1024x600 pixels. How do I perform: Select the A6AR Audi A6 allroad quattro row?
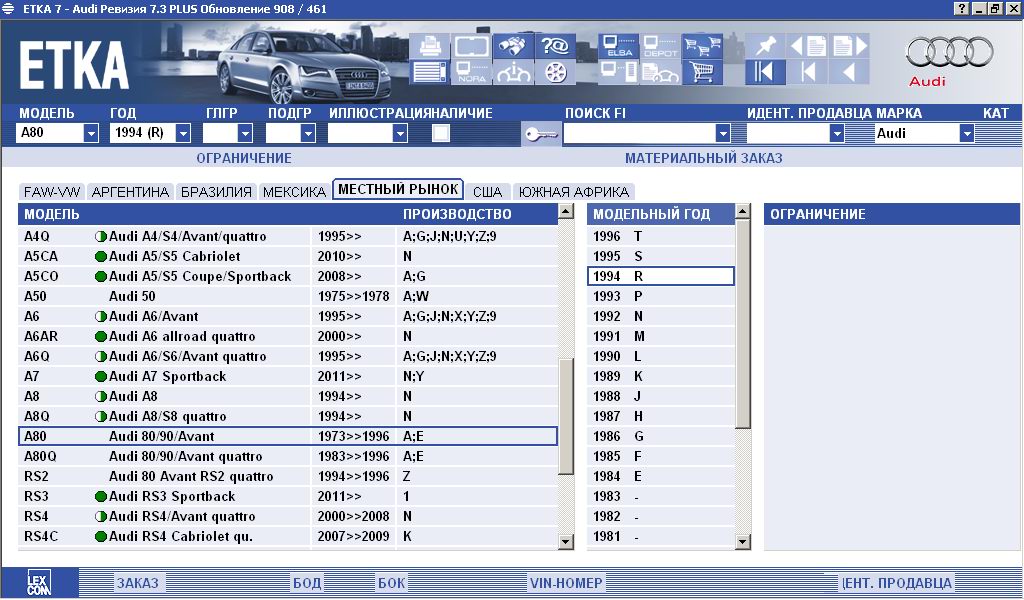pyautogui.click(x=288, y=336)
